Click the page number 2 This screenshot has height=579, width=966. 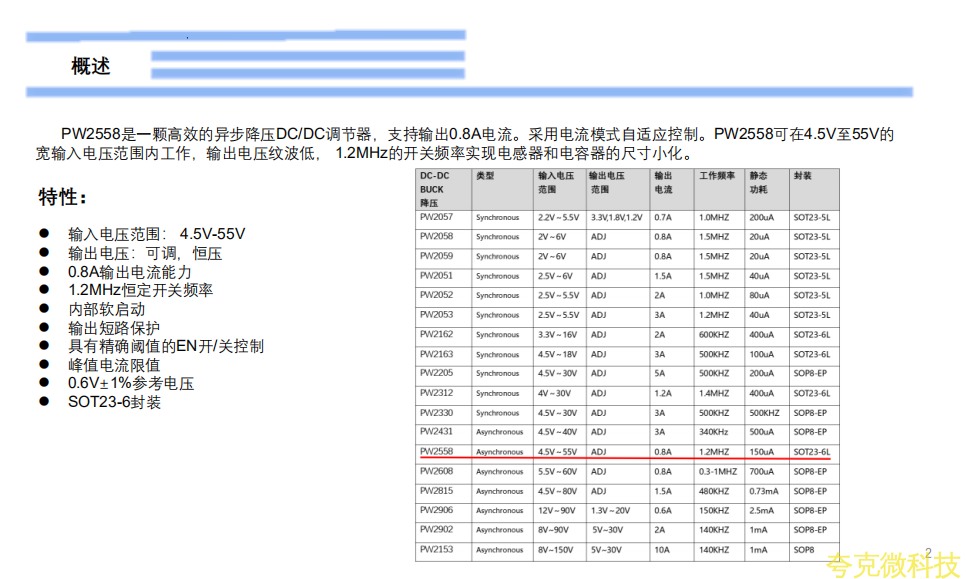tap(928, 552)
